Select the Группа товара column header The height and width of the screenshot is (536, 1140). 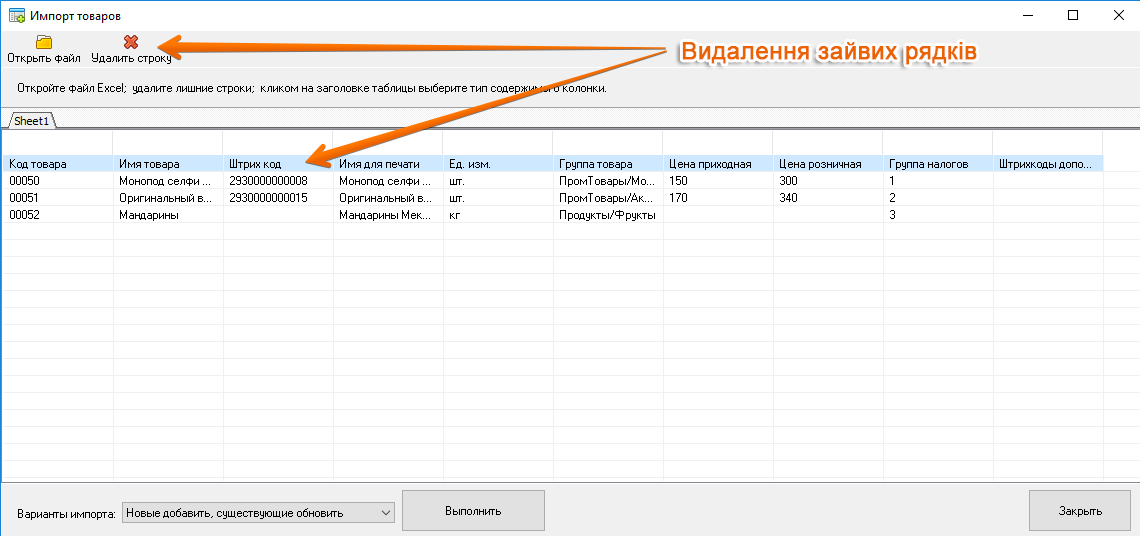(608, 164)
